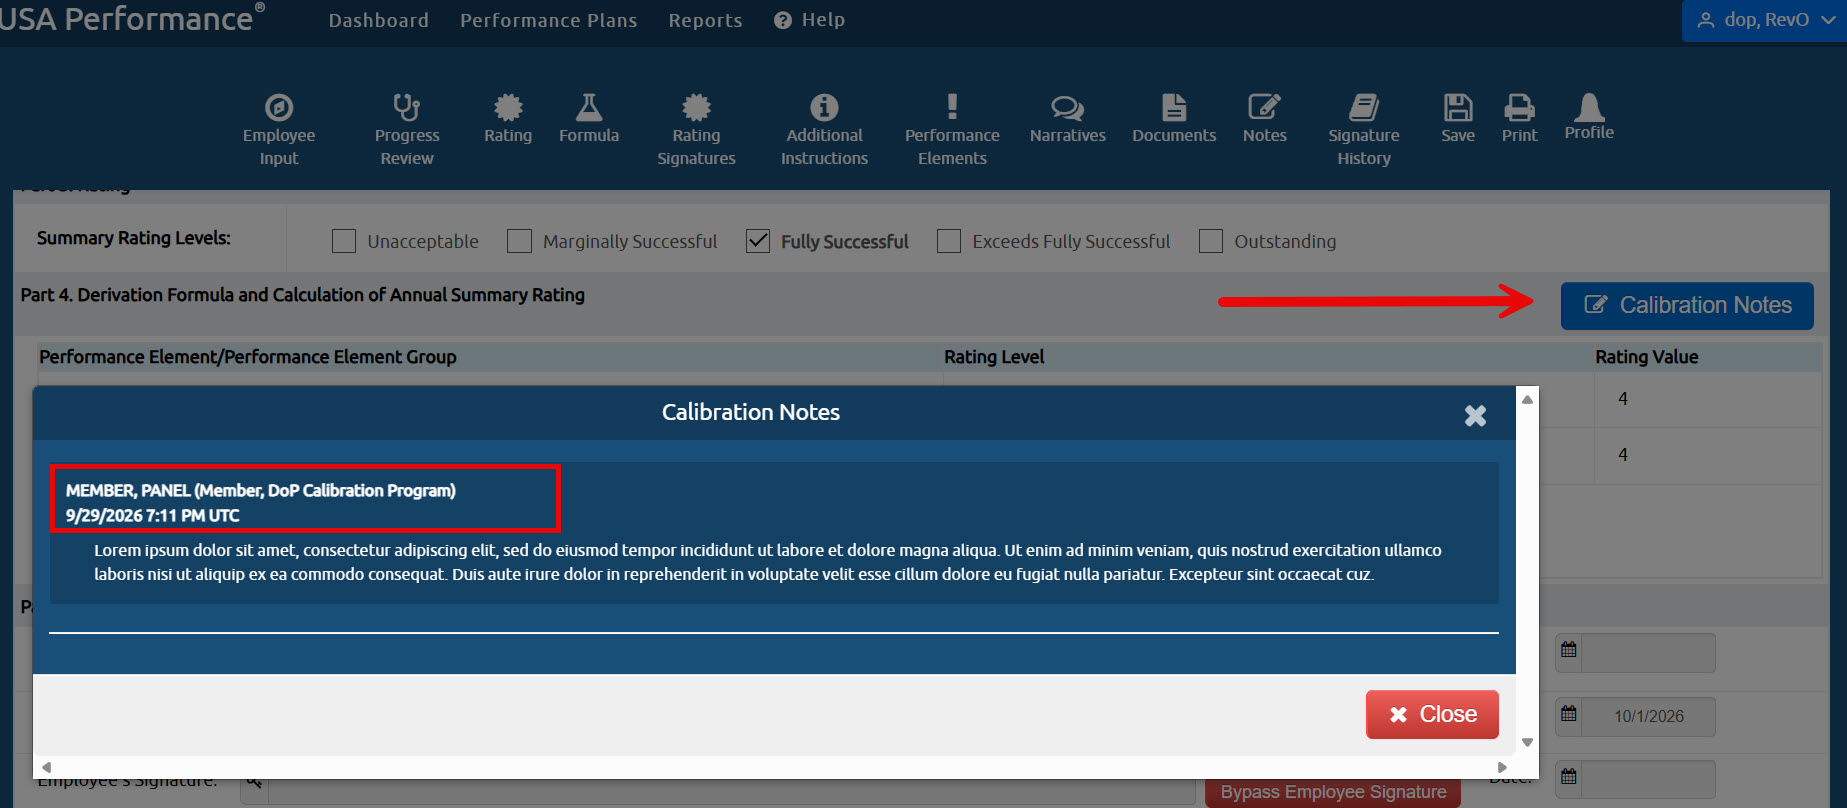1847x808 pixels.
Task: Click the blue Calibration Notes button
Action: pyautogui.click(x=1687, y=306)
